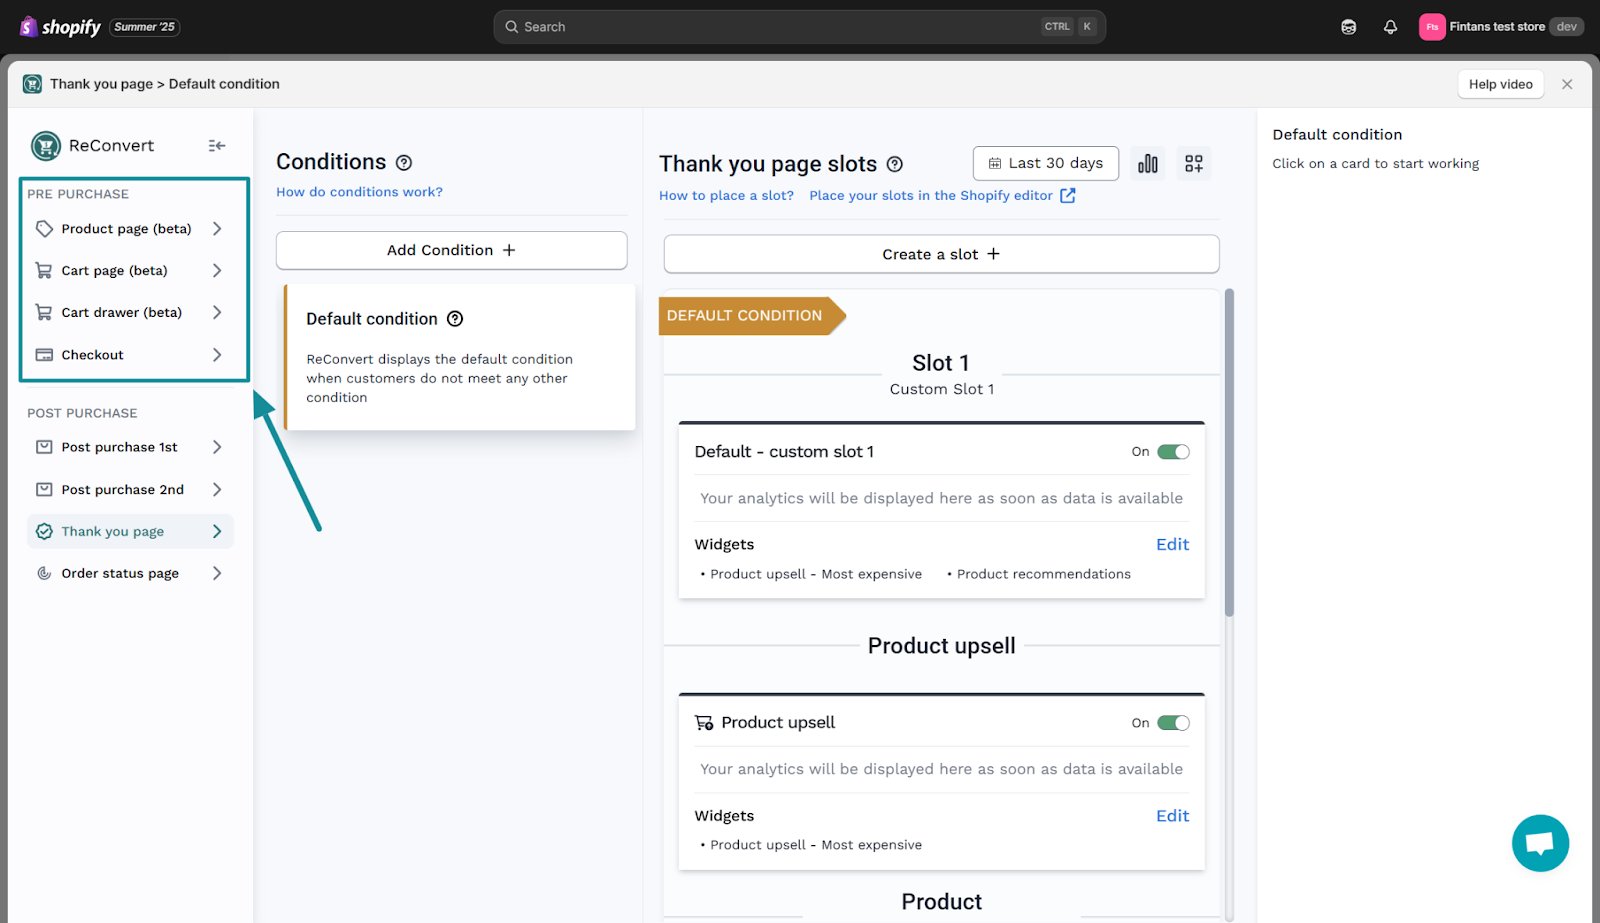The image size is (1600, 923).
Task: Open 'How do conditions work?' link
Action: (359, 192)
